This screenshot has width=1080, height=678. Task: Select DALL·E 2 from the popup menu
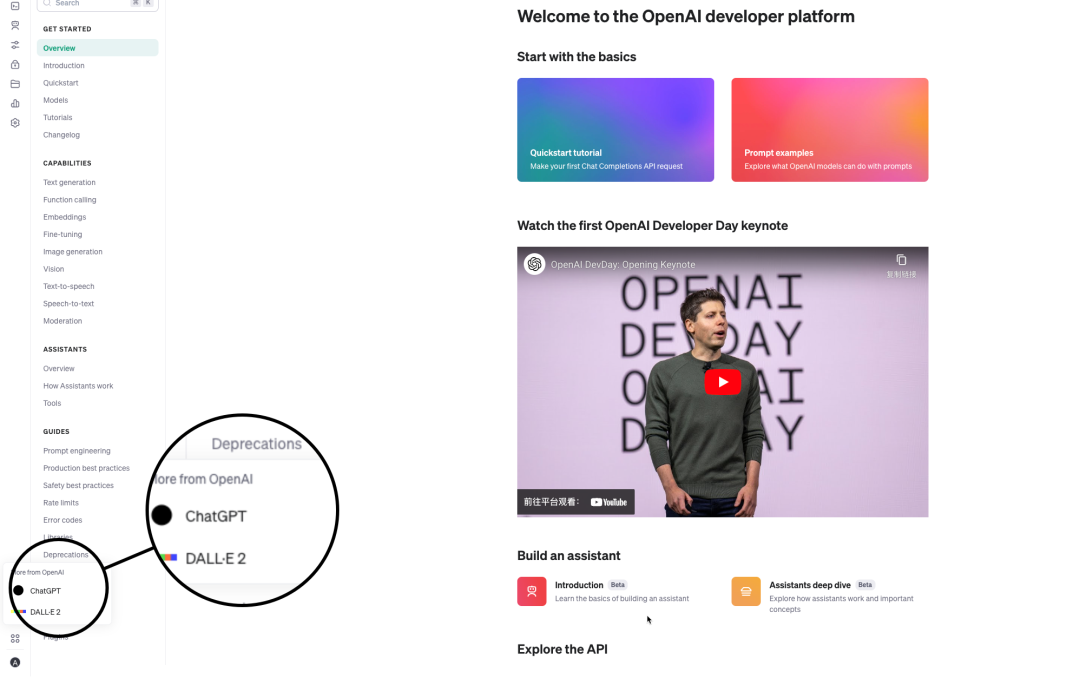[45, 612]
